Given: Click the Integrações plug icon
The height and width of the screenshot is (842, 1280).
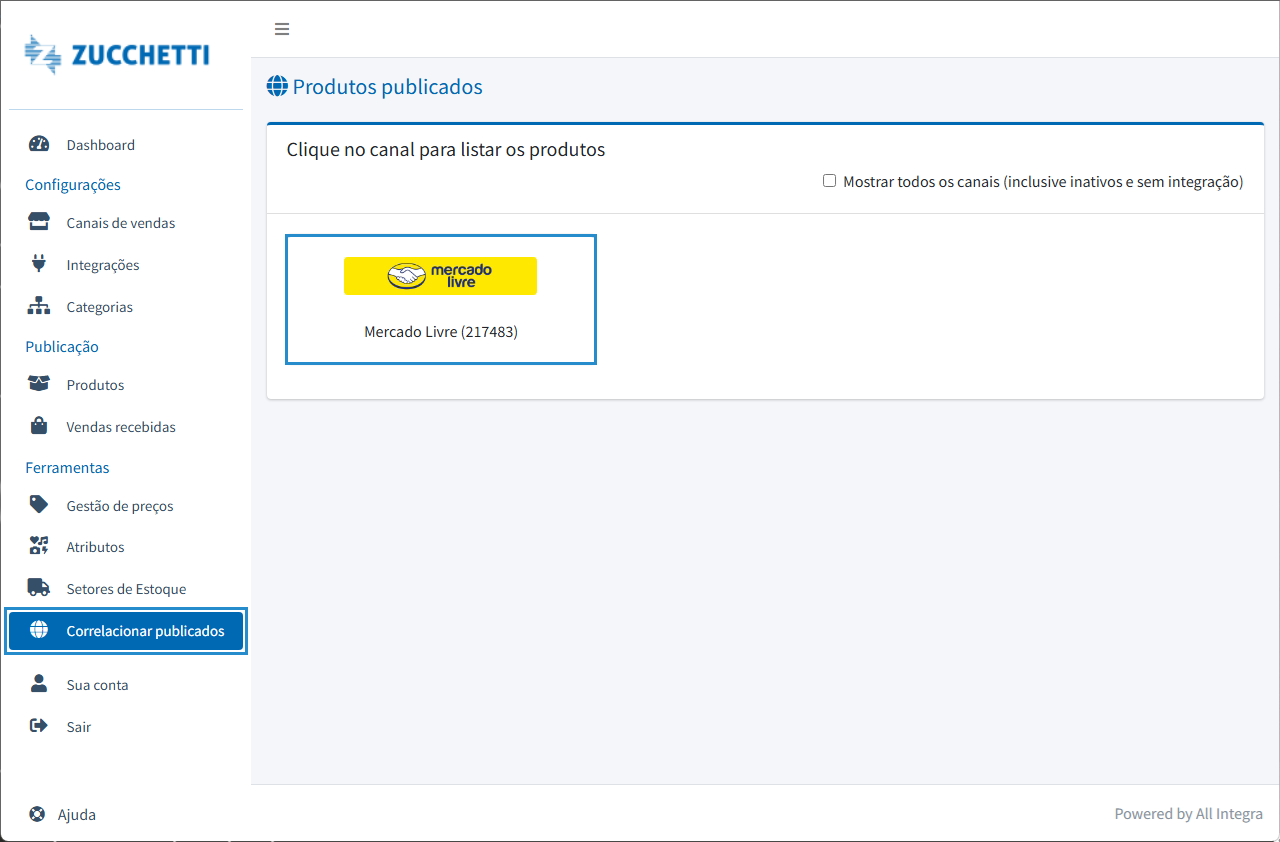Looking at the screenshot, I should point(39,264).
